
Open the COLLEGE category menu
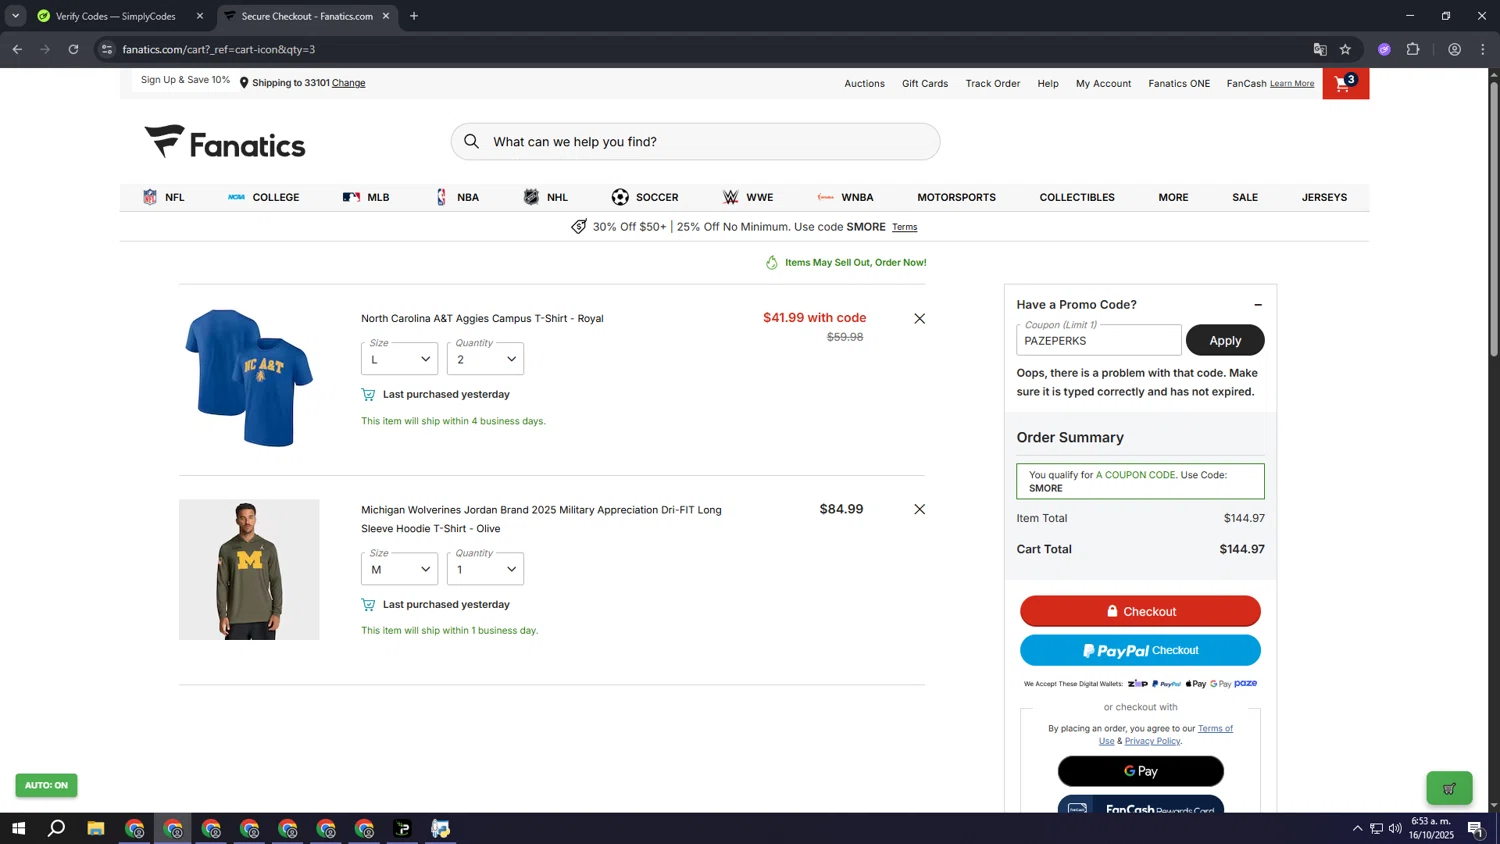(264, 198)
